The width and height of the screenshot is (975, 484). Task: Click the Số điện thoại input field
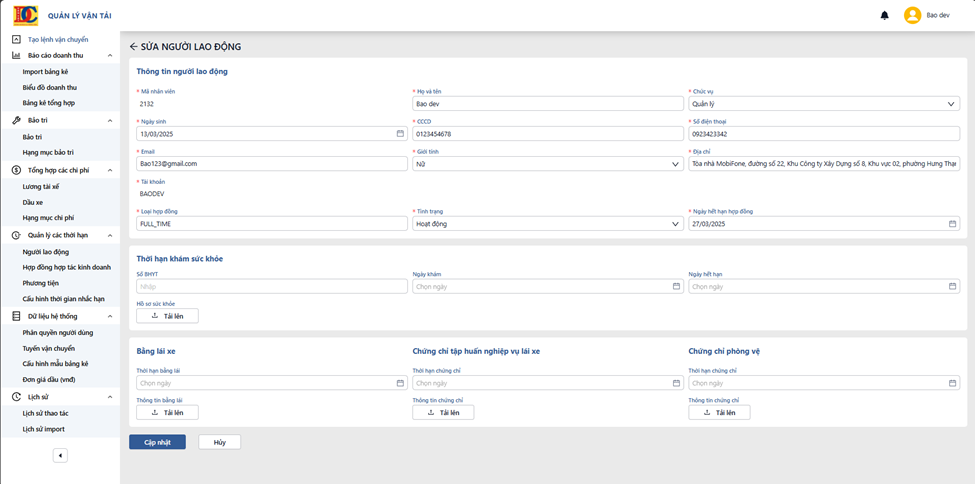point(824,134)
